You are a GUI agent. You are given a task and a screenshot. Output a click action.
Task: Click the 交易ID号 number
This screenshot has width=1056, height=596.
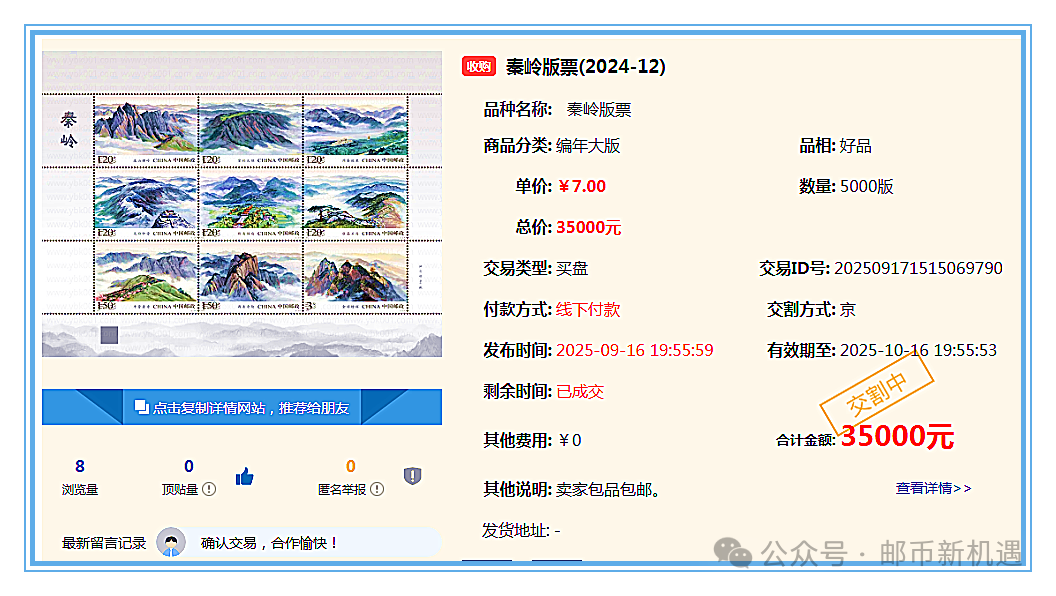(x=918, y=268)
